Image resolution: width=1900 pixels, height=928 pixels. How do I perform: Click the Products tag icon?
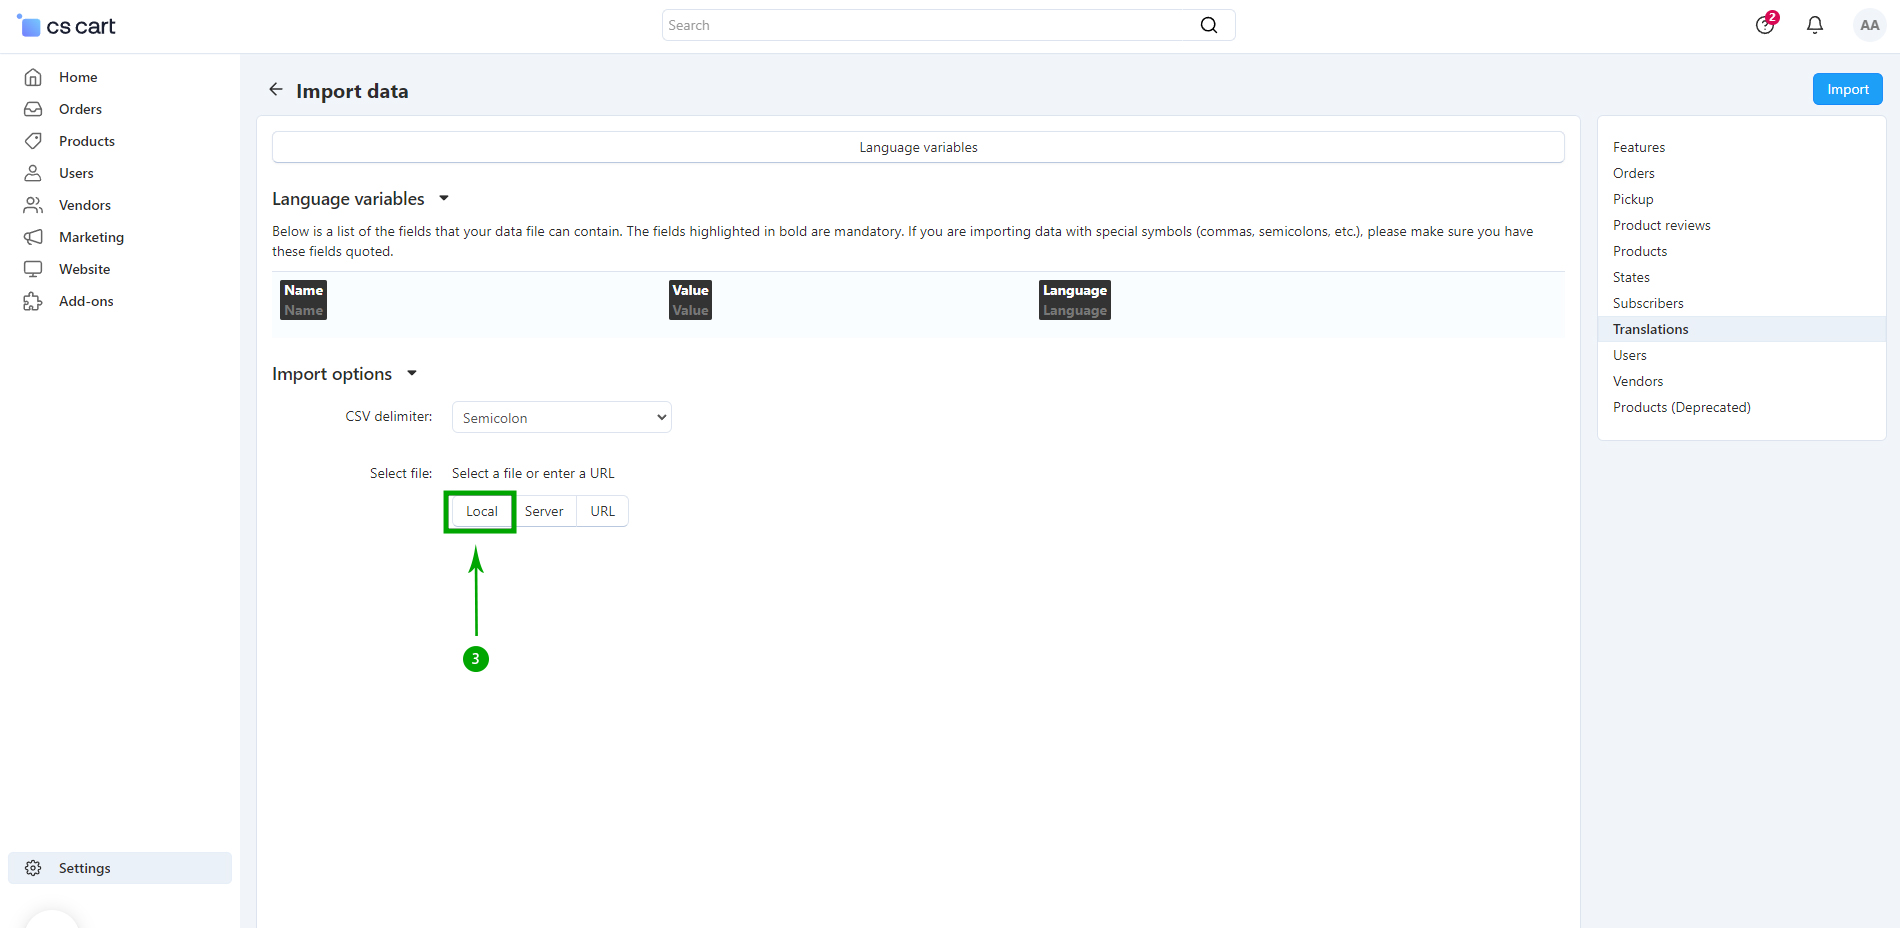click(33, 141)
